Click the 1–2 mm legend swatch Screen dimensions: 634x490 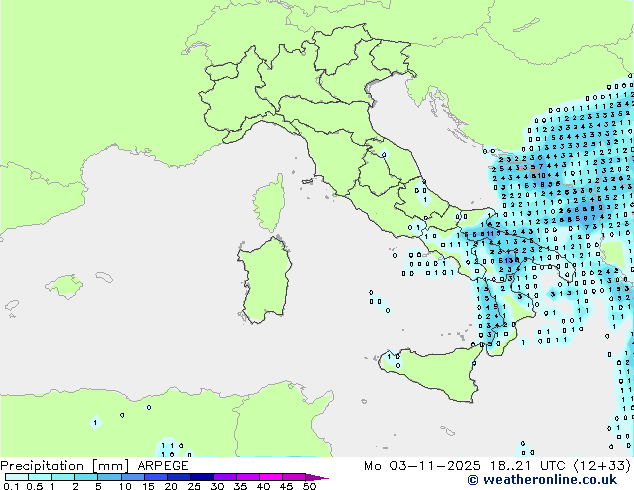tap(63, 477)
